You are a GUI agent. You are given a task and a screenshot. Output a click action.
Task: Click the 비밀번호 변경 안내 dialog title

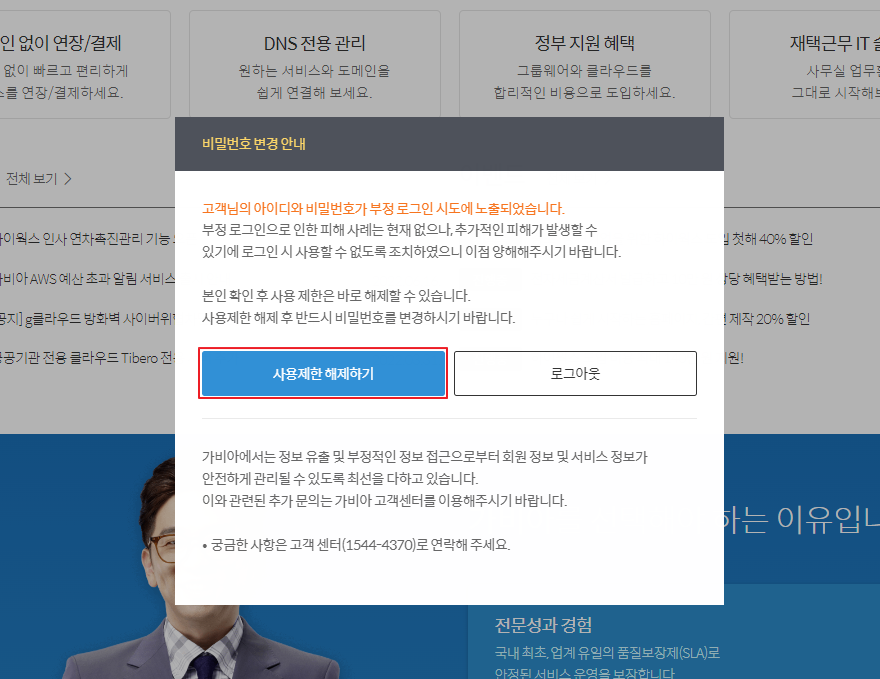tap(254, 144)
